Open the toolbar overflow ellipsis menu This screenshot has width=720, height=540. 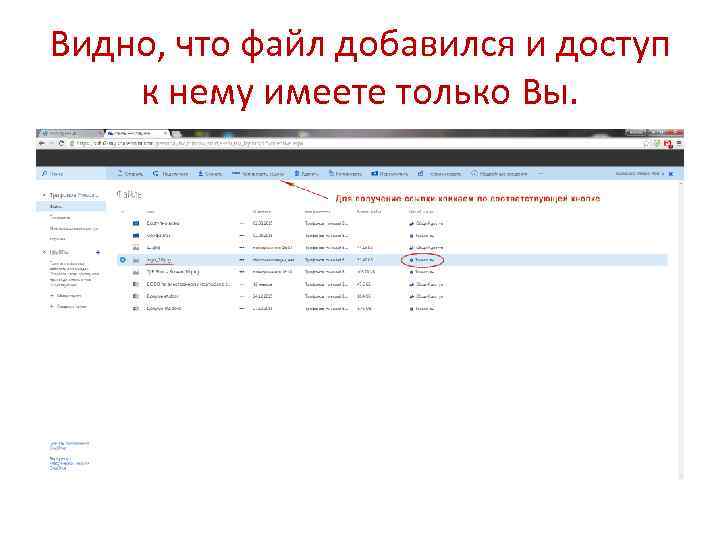tap(540, 174)
